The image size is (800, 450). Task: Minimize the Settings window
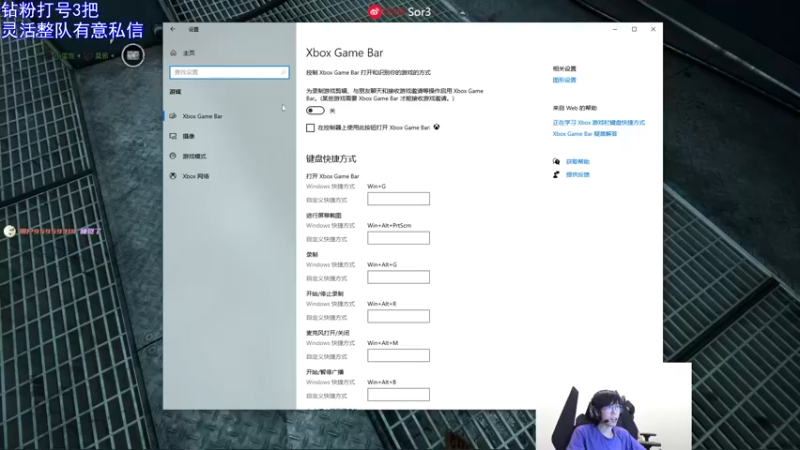615,29
